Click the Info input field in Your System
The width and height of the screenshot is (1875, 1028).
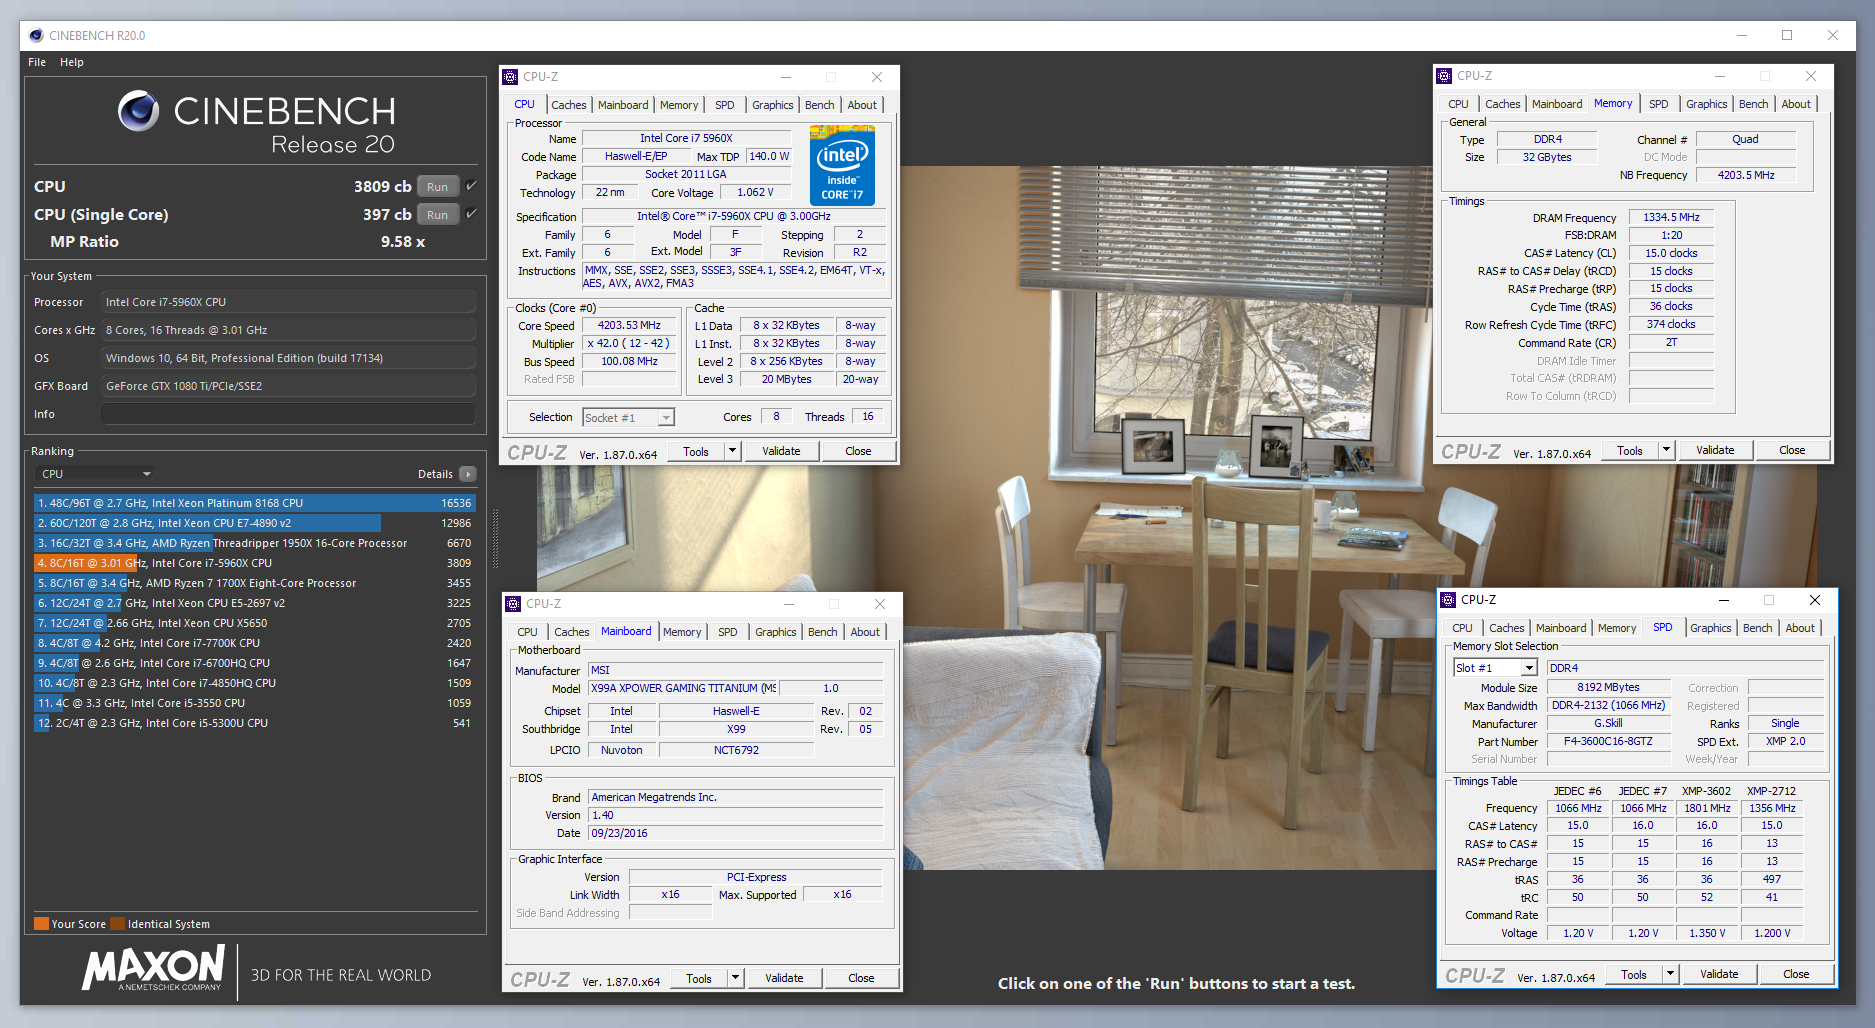288,414
